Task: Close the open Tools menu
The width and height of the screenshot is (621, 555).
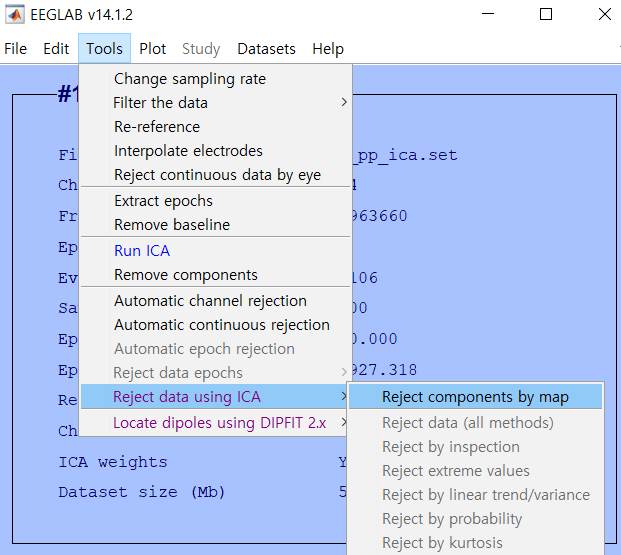Action: [x=105, y=49]
